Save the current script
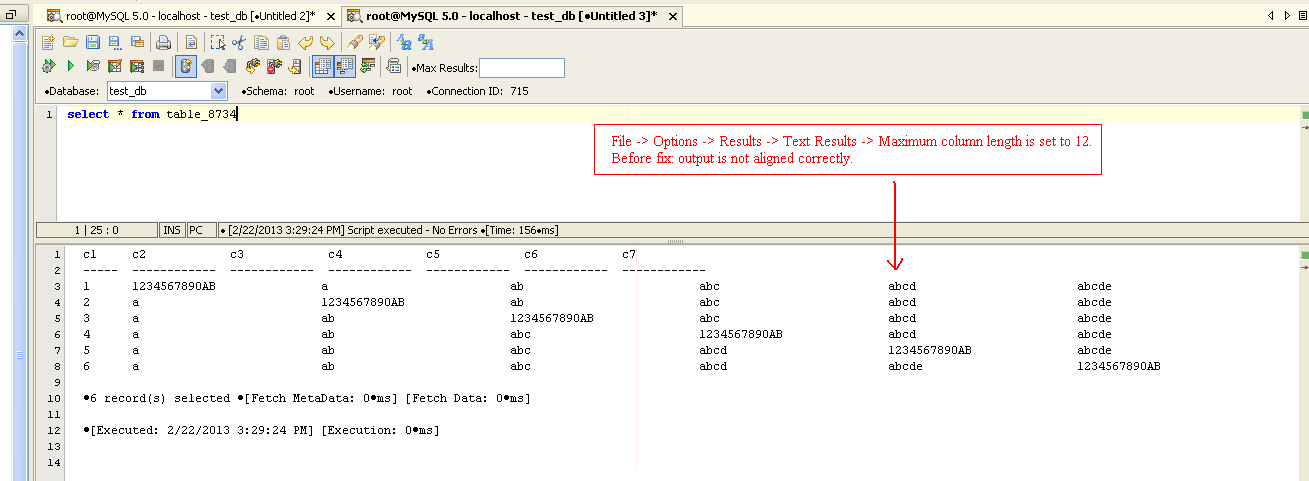This screenshot has width=1309, height=481. (92, 42)
